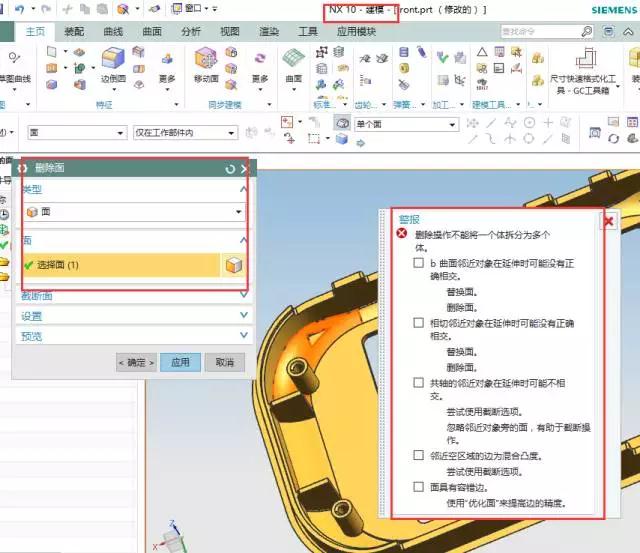
Task: Switch to the 装配 ribbon tab
Action: point(74,31)
